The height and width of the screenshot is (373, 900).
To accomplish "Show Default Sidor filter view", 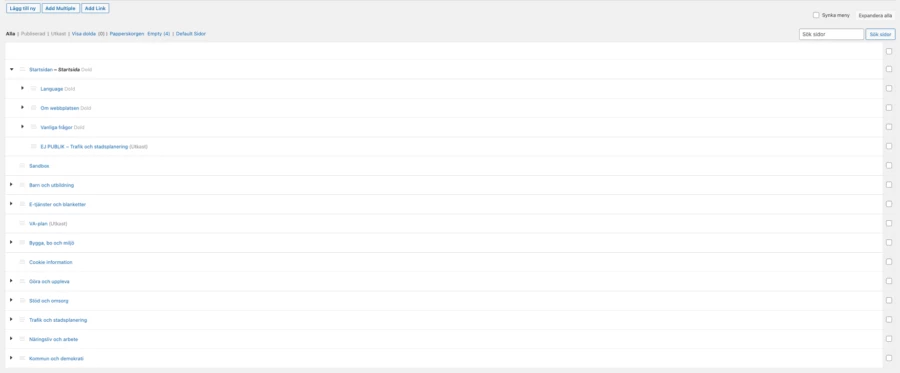I will [191, 34].
